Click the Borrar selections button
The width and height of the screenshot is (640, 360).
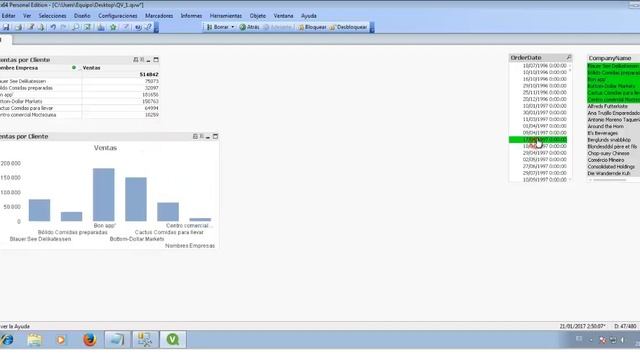[218, 27]
